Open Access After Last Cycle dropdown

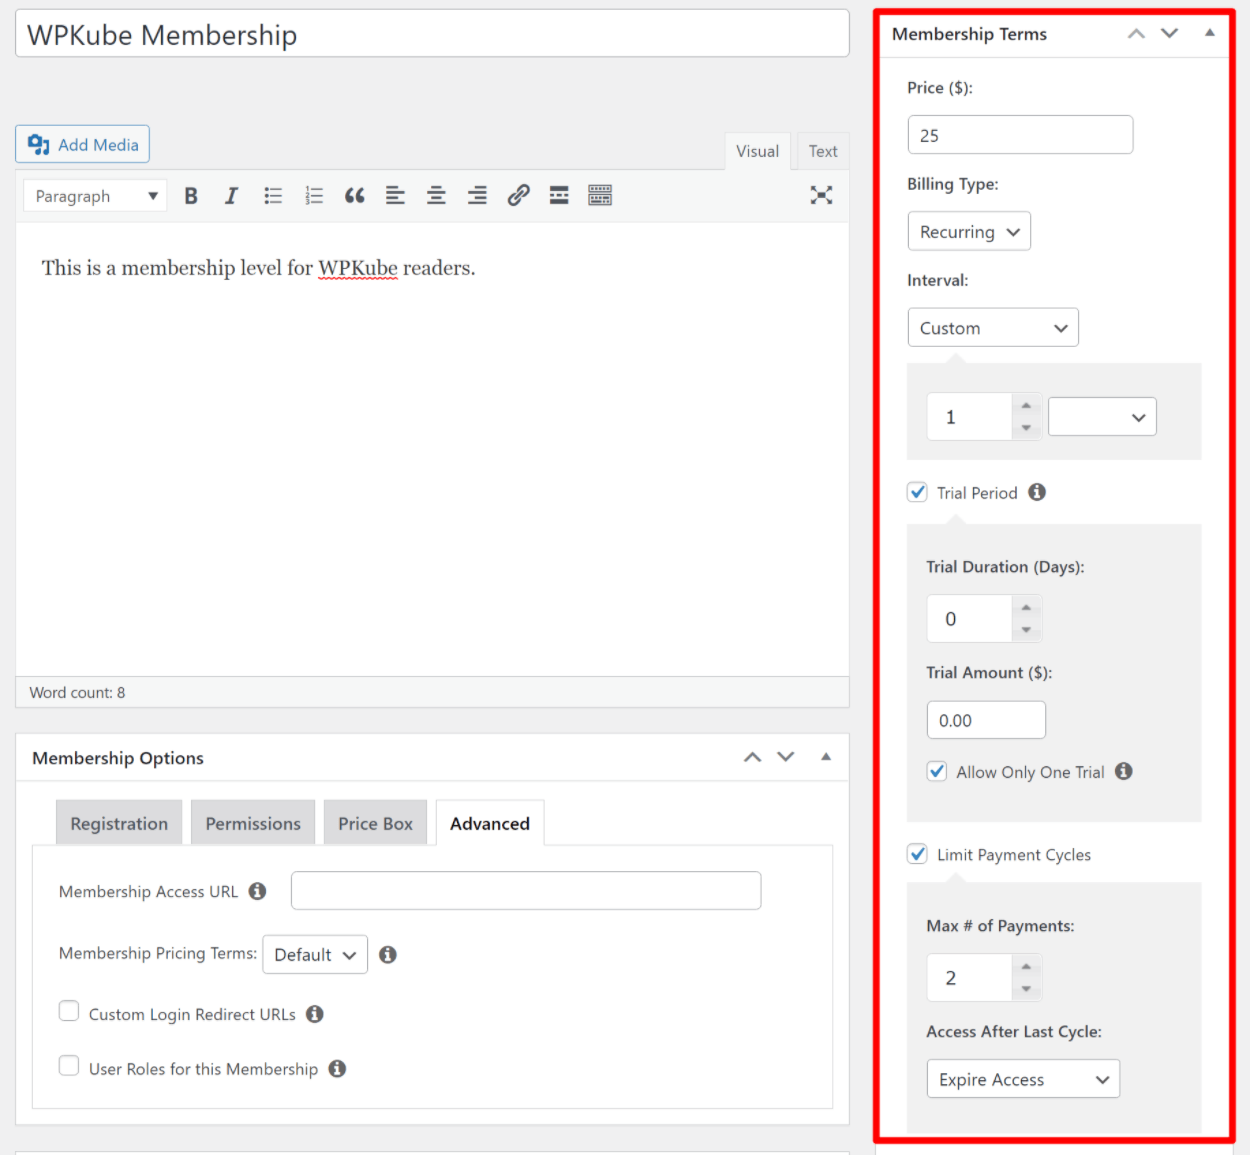coord(1023,1079)
